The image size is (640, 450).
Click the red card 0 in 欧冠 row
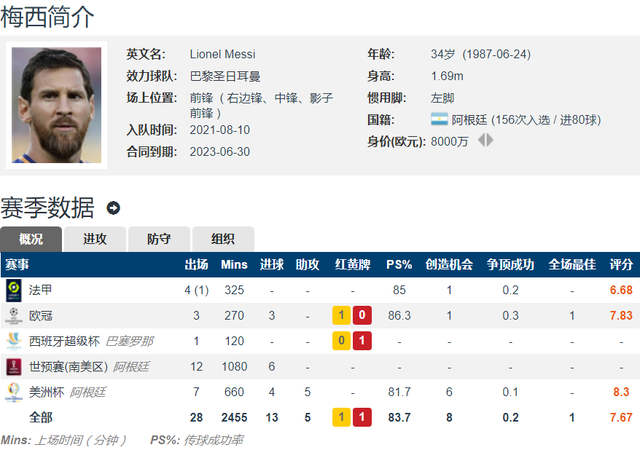[x=362, y=315]
